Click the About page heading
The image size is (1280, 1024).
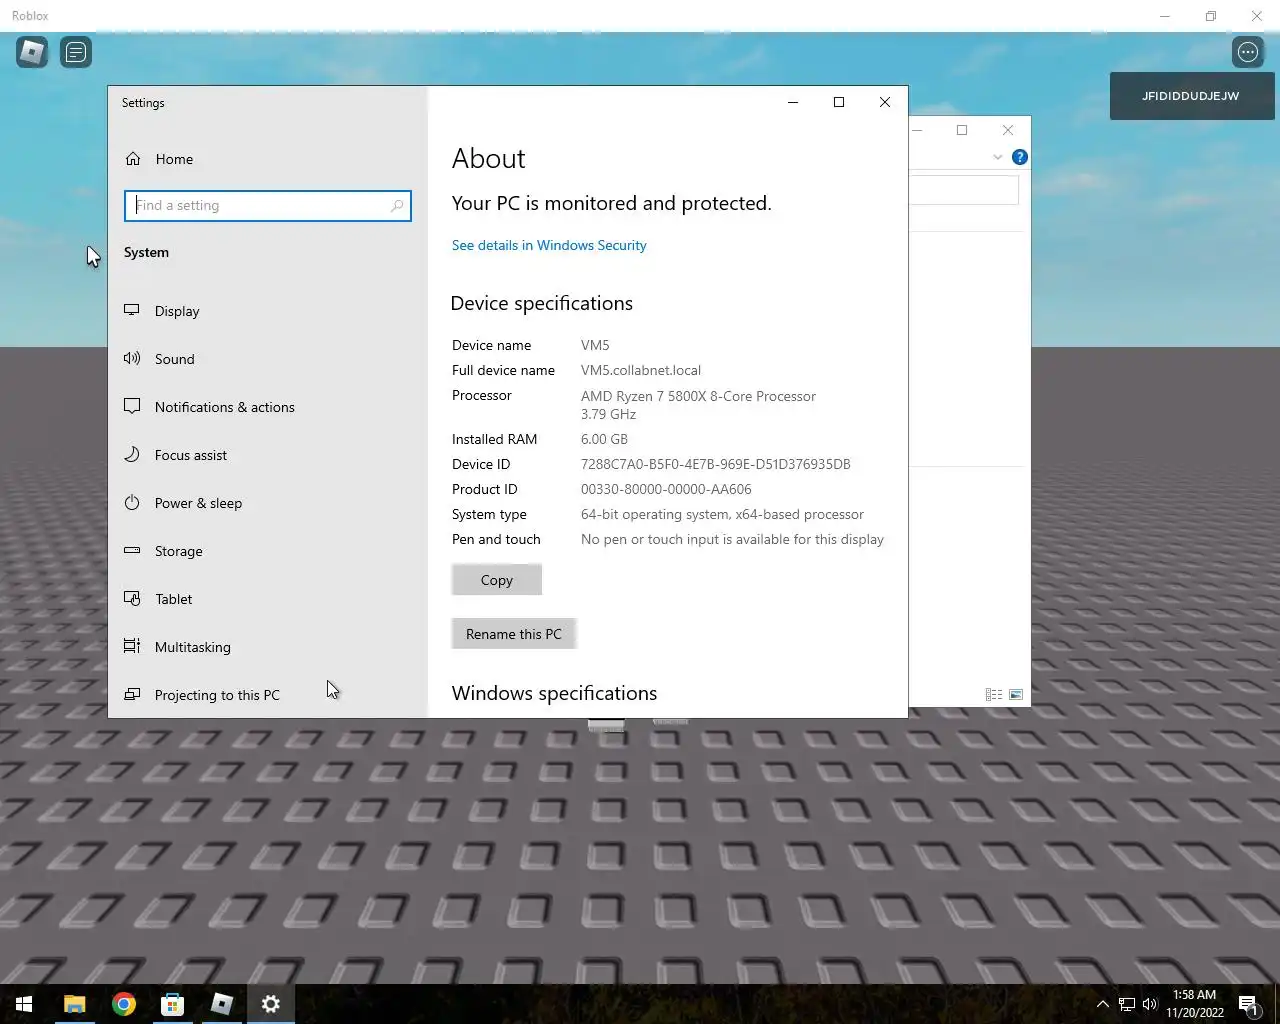pyautogui.click(x=488, y=158)
